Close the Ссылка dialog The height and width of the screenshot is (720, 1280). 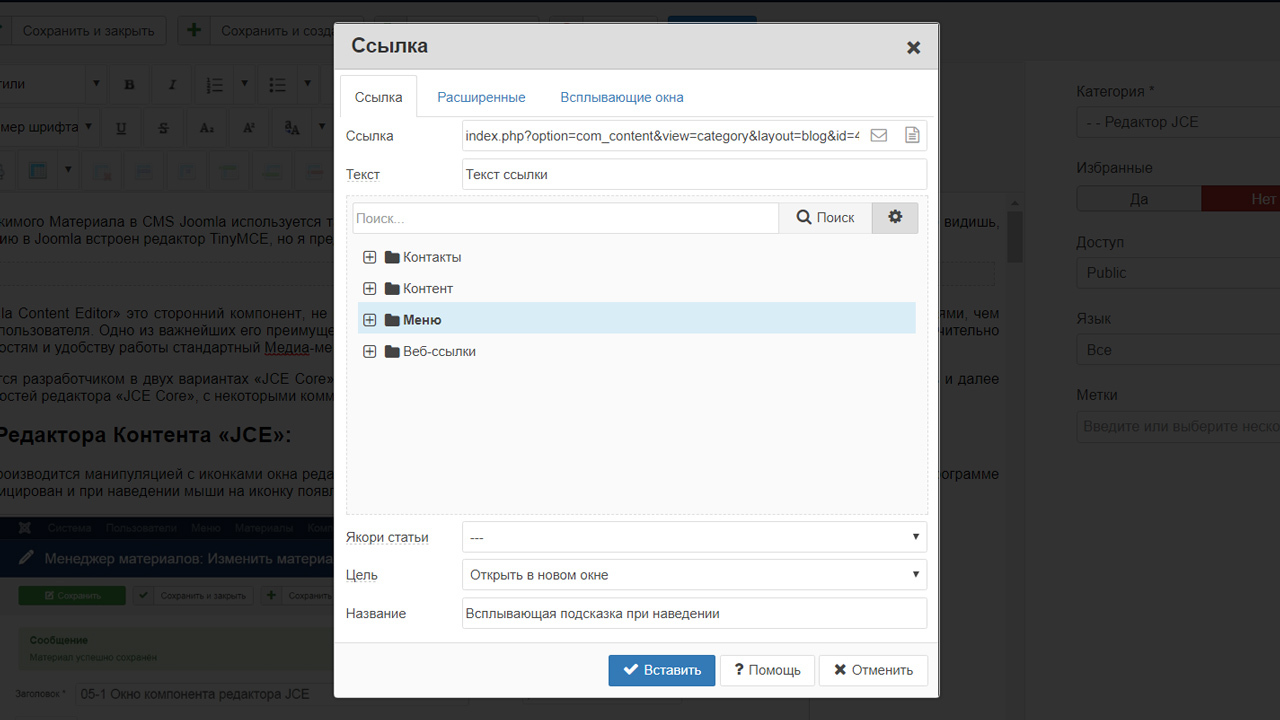click(913, 47)
